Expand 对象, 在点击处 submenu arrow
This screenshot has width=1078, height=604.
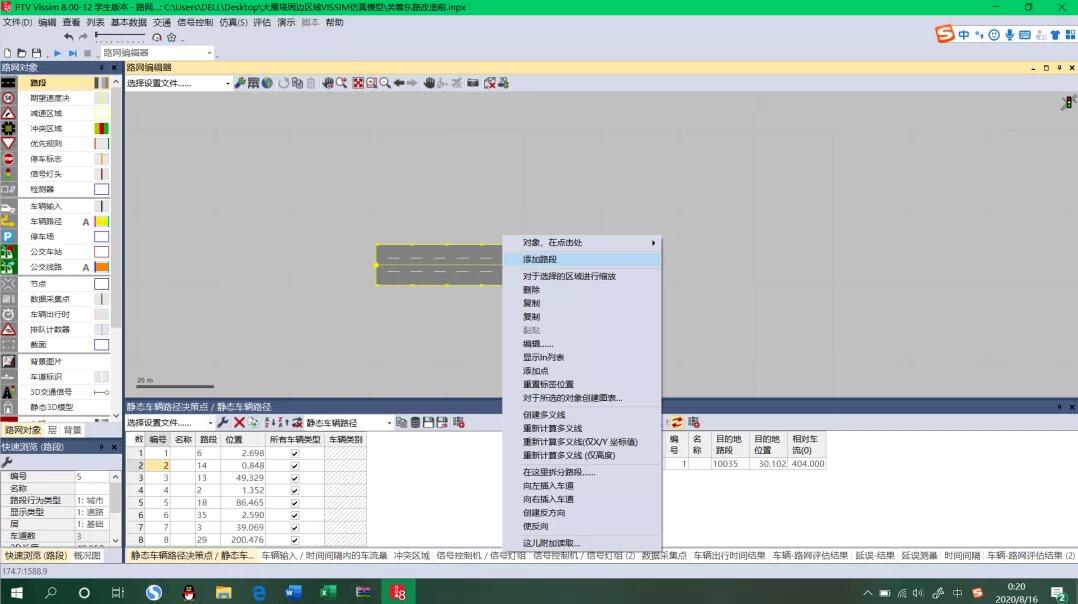pyautogui.click(x=653, y=243)
